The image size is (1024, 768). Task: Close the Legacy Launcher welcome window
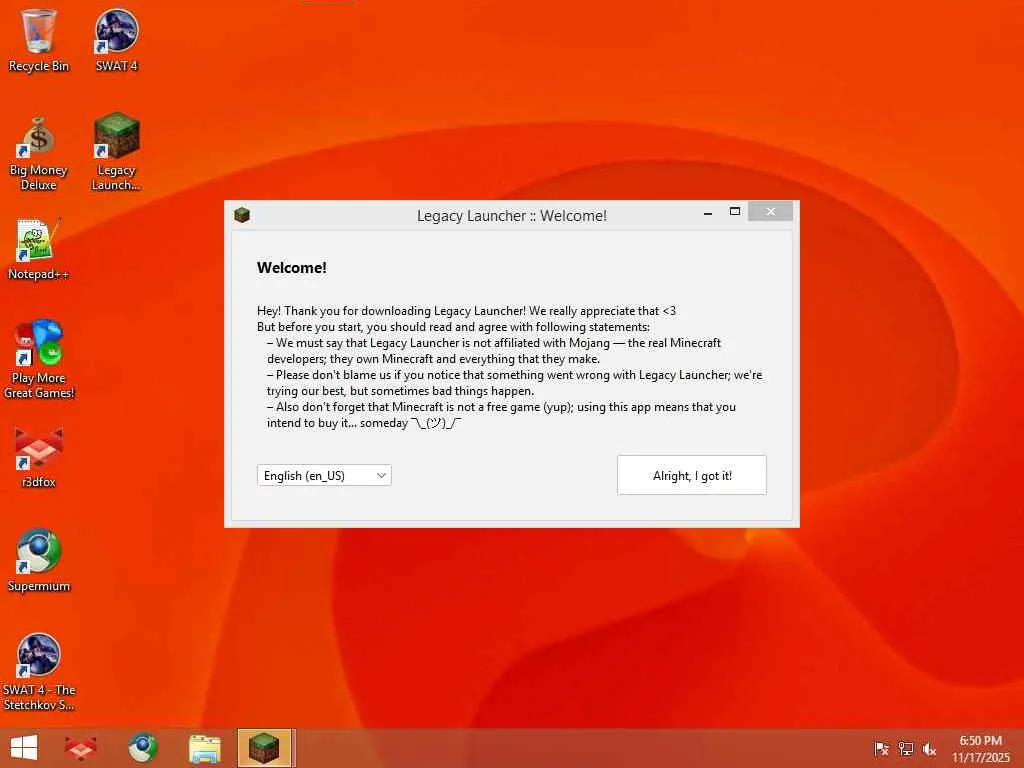point(771,212)
